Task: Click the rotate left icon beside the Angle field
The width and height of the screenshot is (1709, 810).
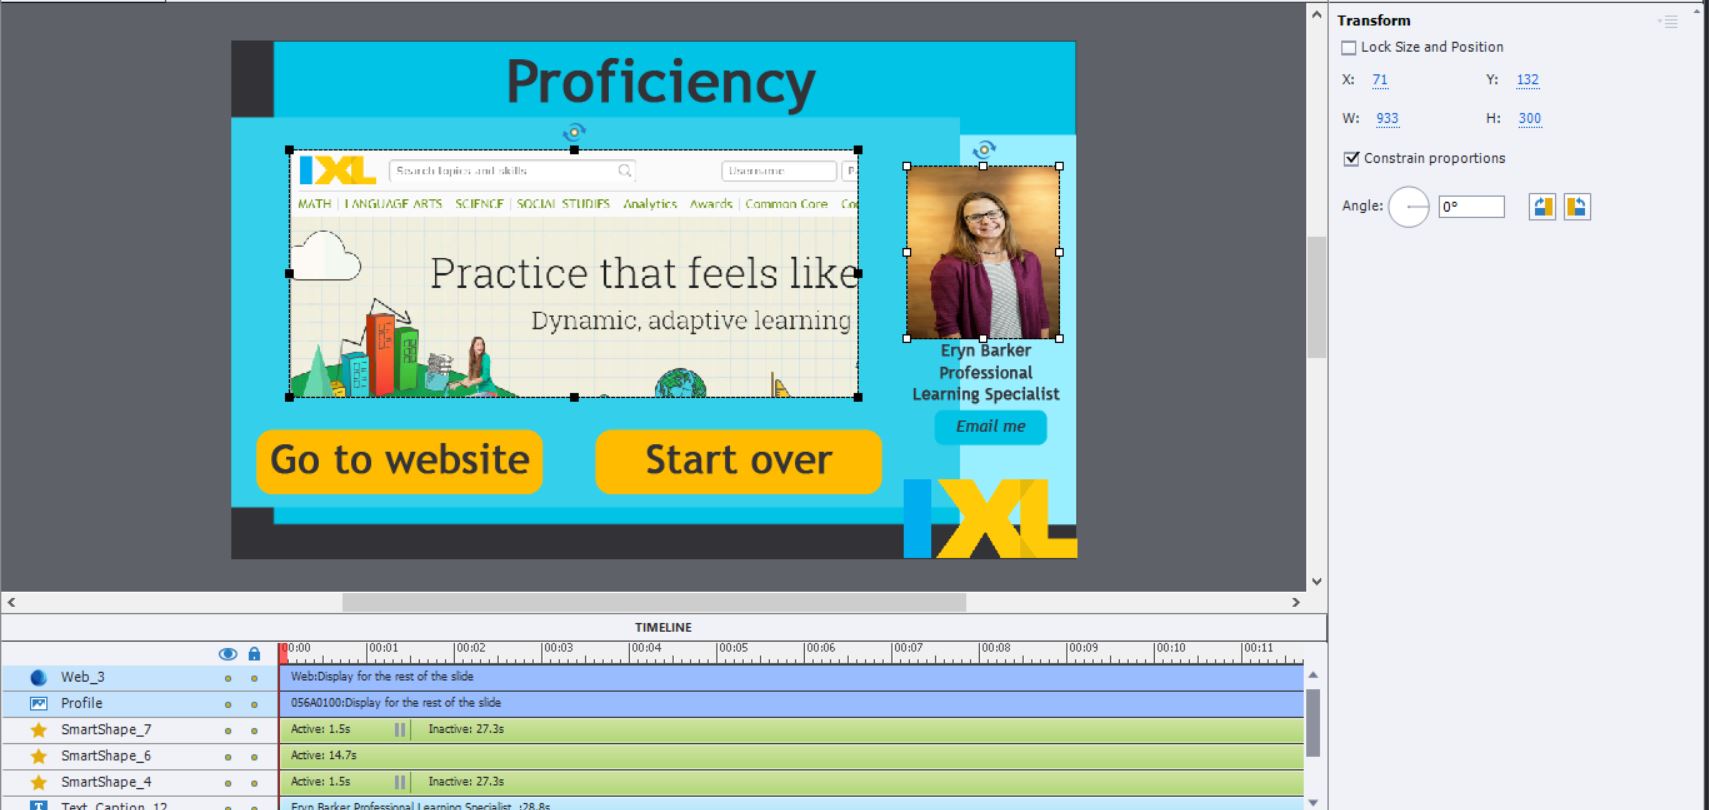Action: tap(1542, 207)
